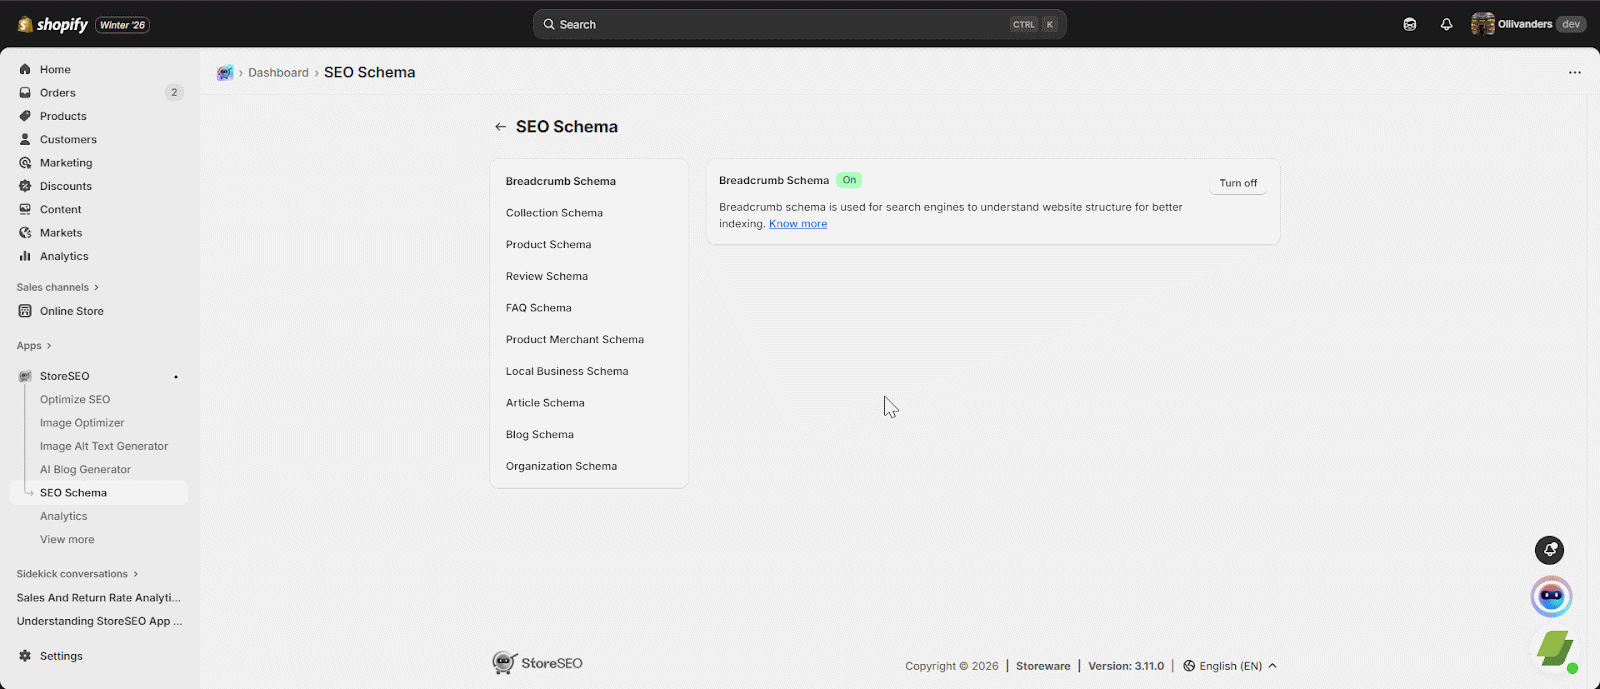This screenshot has height=689, width=1600.
Task: Open the three-dot more actions menu
Action: click(1575, 73)
